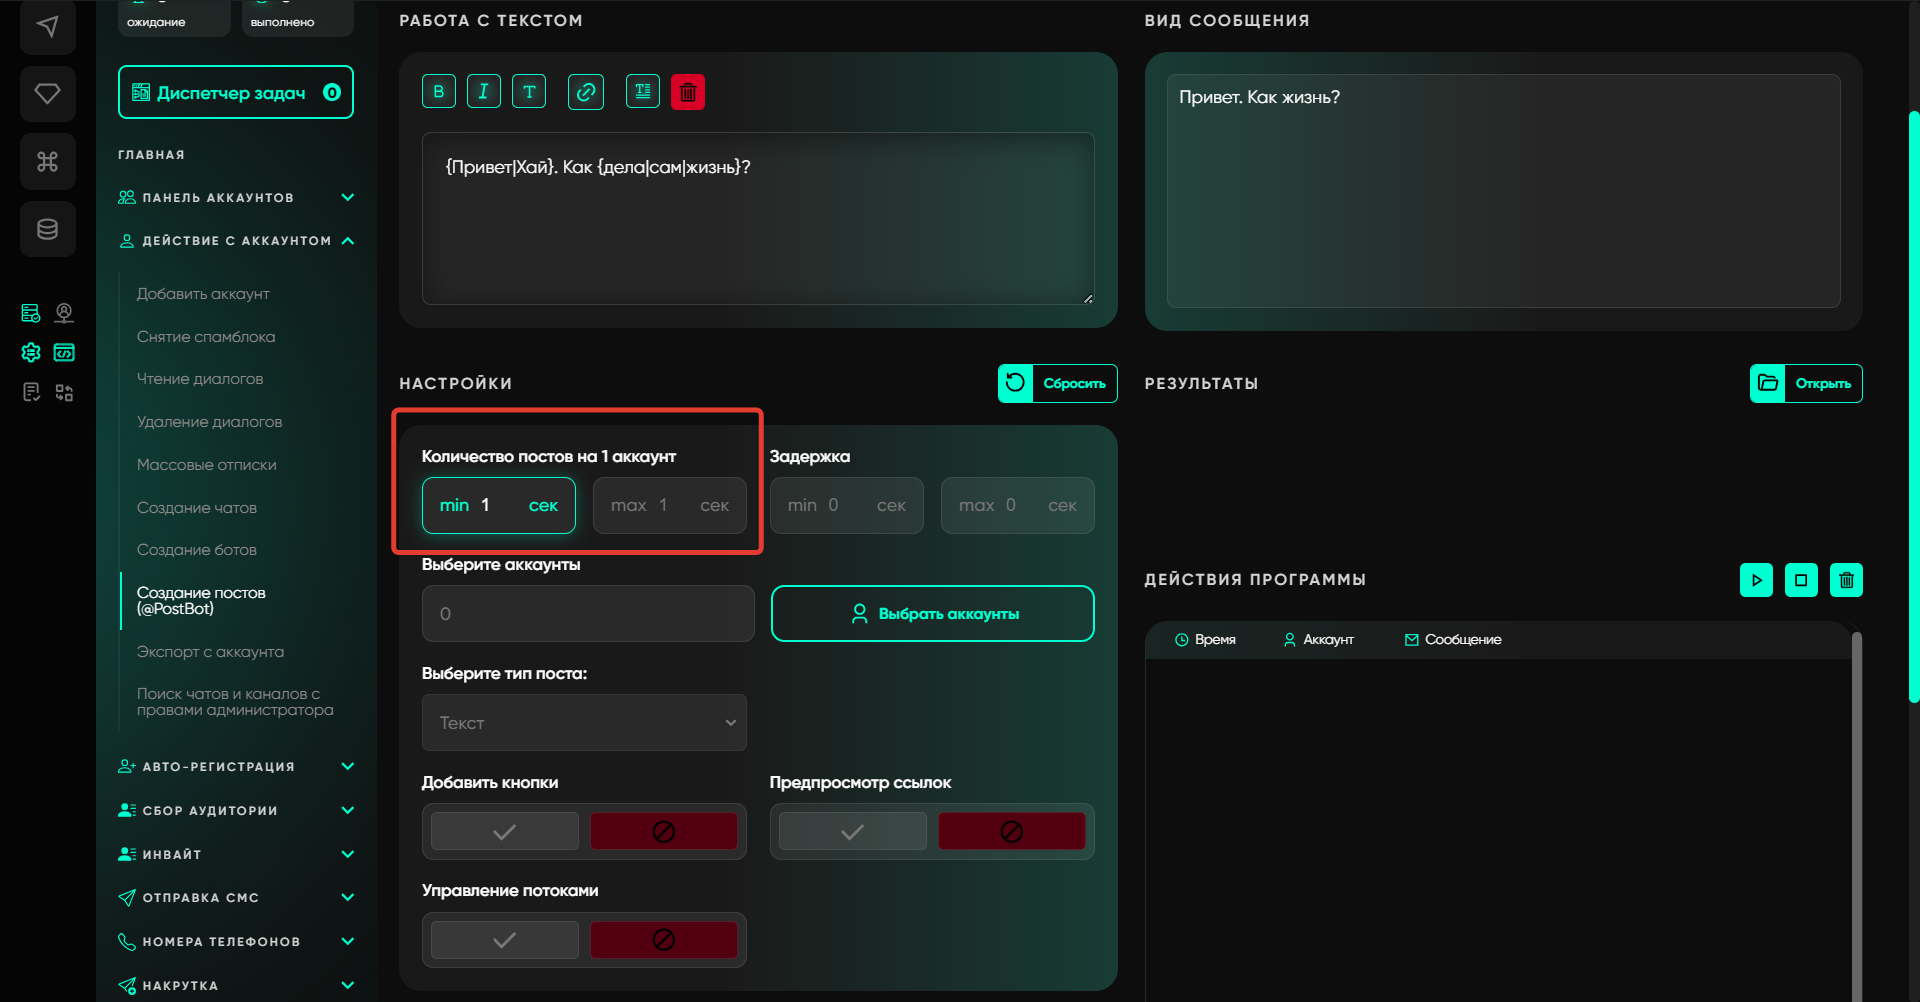Enable Управление потоками checkmark toggle

[x=505, y=940]
